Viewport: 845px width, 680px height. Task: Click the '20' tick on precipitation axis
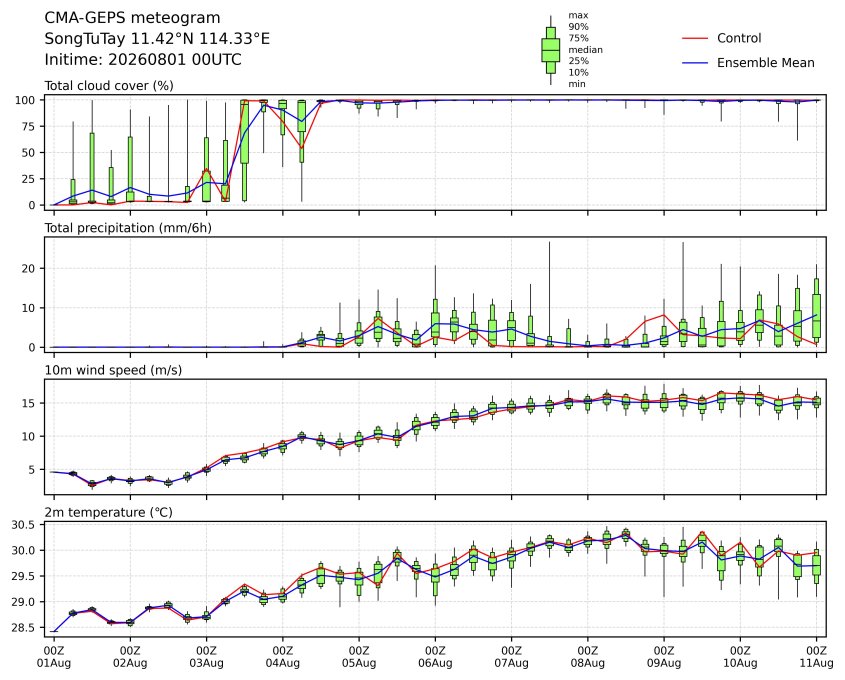coord(29,268)
